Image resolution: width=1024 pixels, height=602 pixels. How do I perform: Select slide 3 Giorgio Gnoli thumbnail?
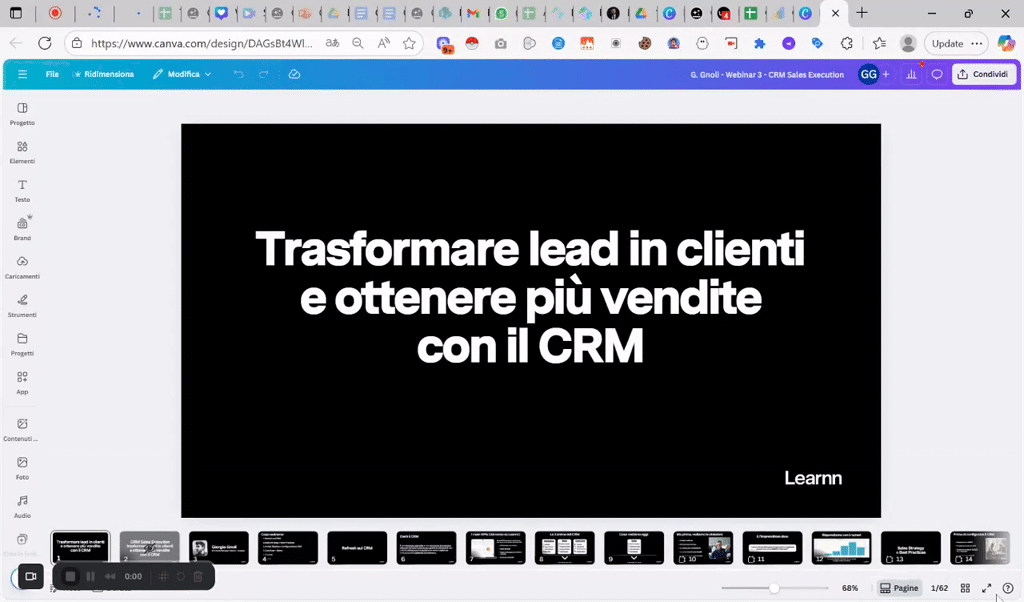click(219, 547)
